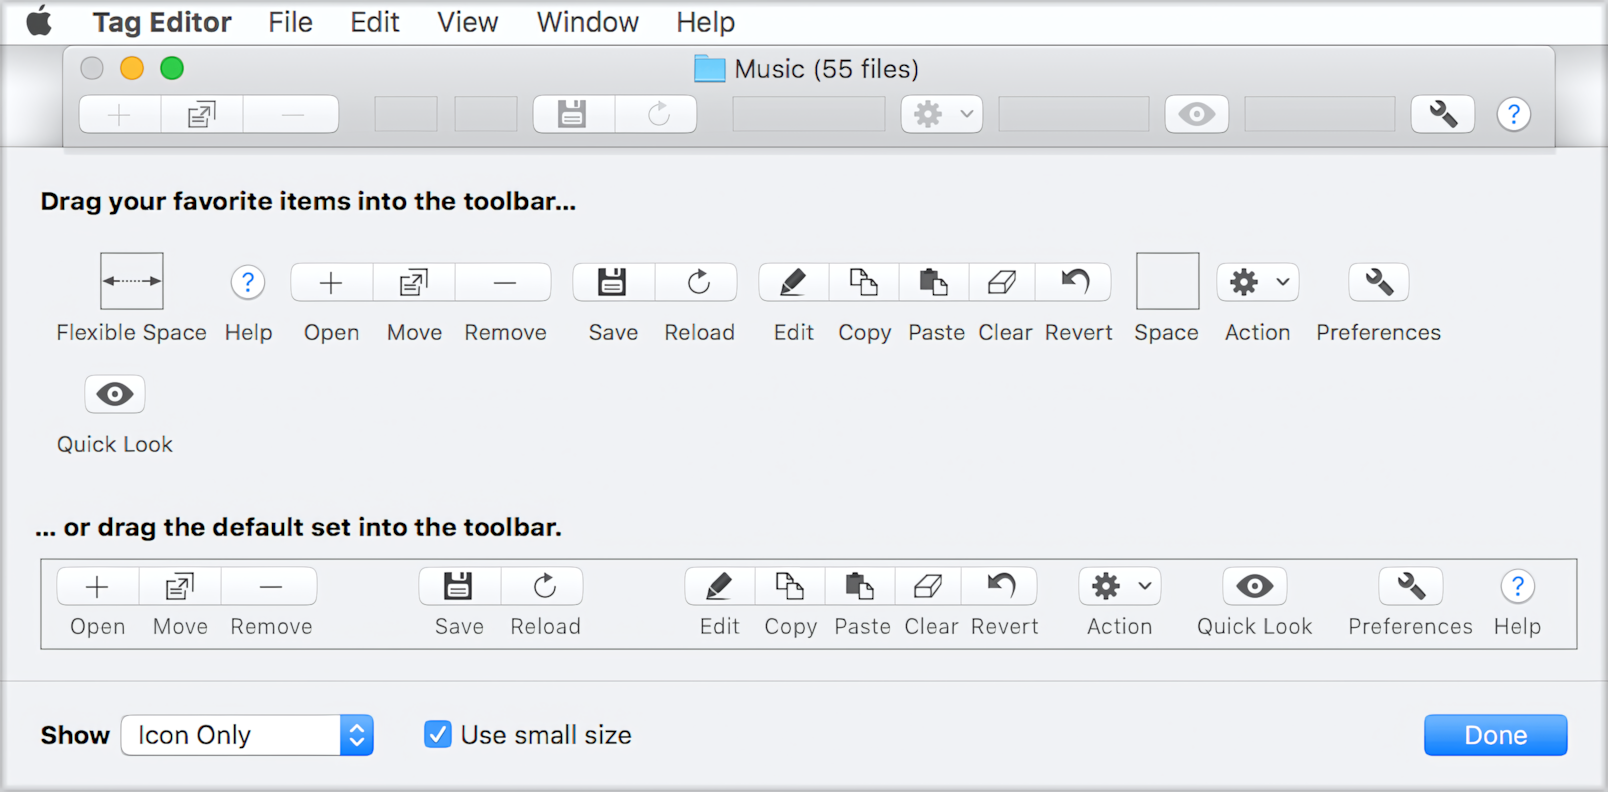Open the Help menu in menu bar

pyautogui.click(x=705, y=22)
